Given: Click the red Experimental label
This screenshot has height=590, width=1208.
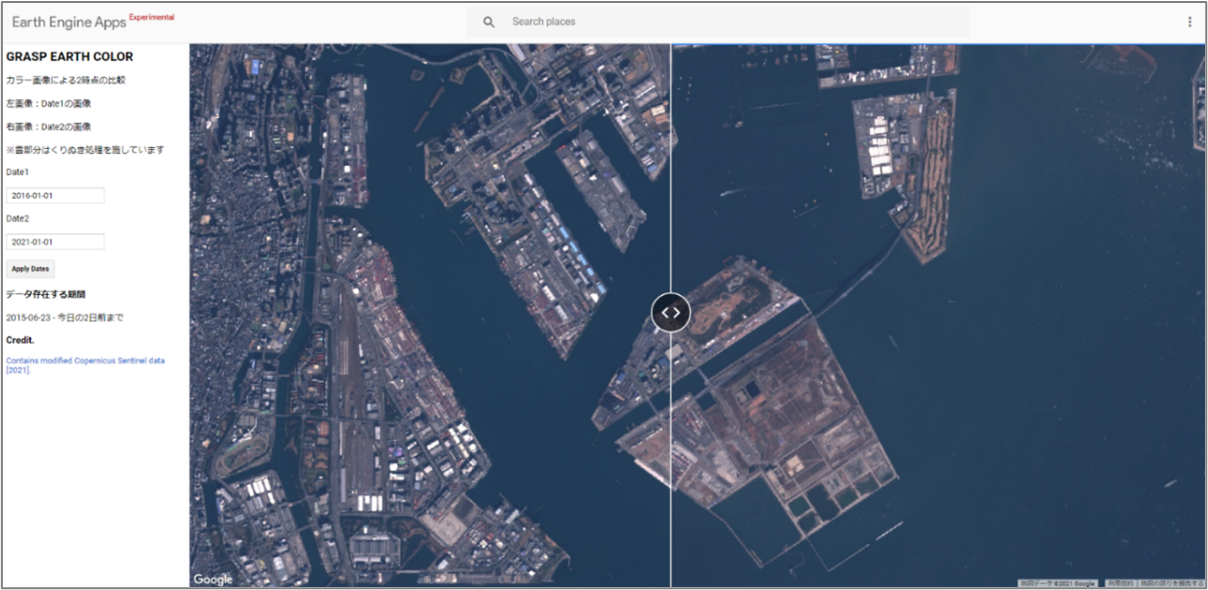Looking at the screenshot, I should pos(151,17).
